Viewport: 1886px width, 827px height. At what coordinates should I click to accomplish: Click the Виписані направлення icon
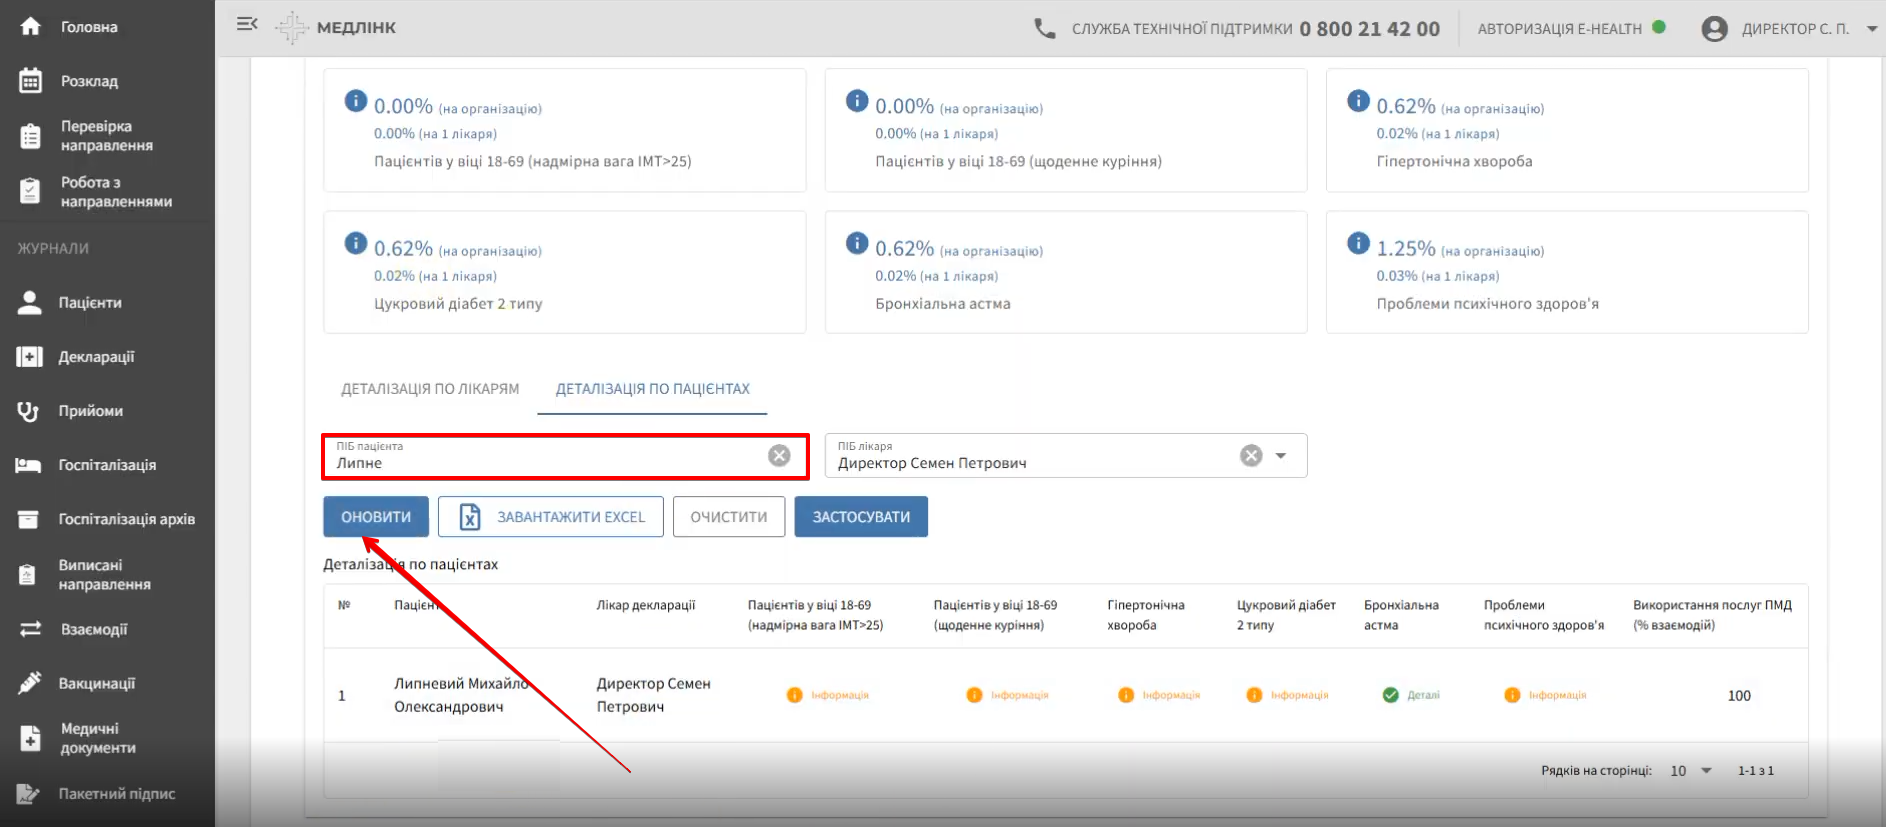point(29,575)
